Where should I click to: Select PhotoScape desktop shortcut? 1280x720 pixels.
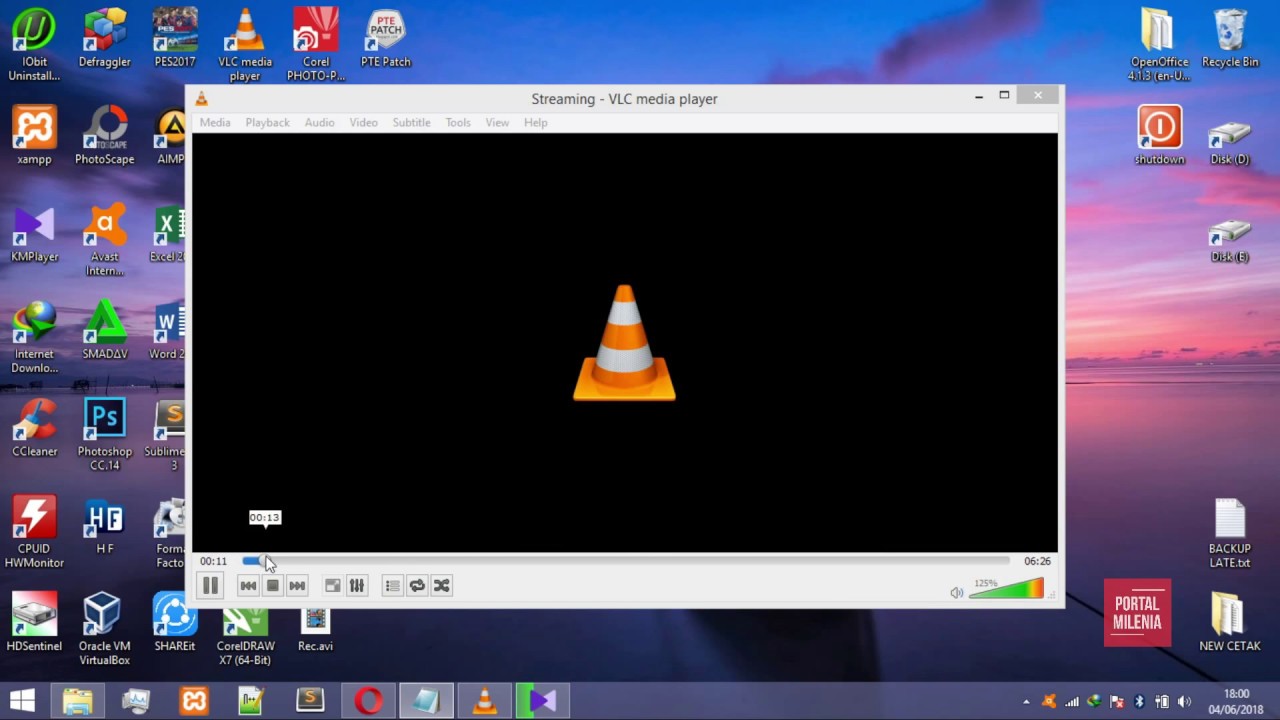[x=105, y=137]
